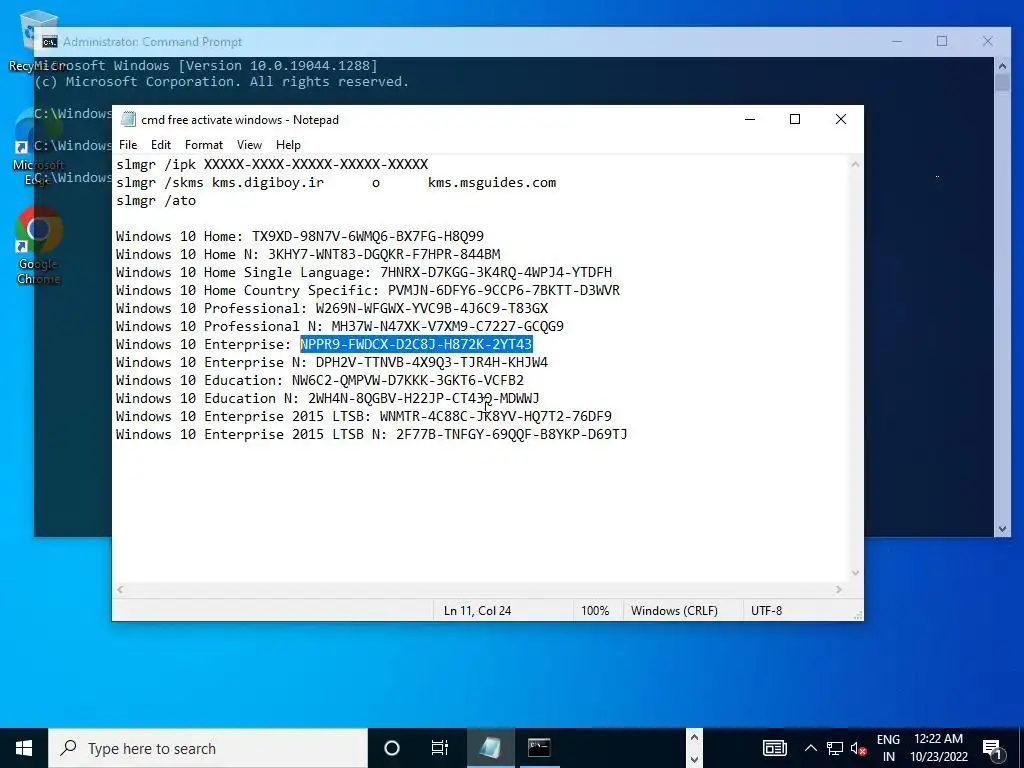Viewport: 1024px width, 768px height.
Task: Open Notepad Help menu
Action: point(288,145)
